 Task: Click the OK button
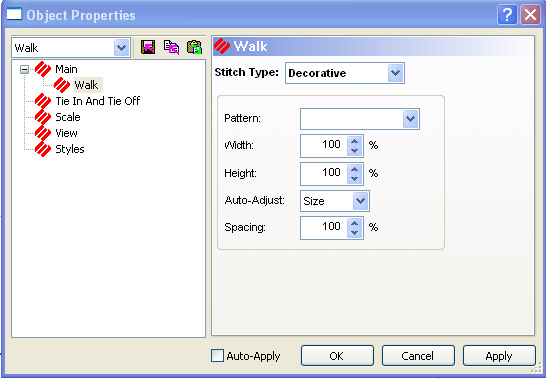(337, 356)
